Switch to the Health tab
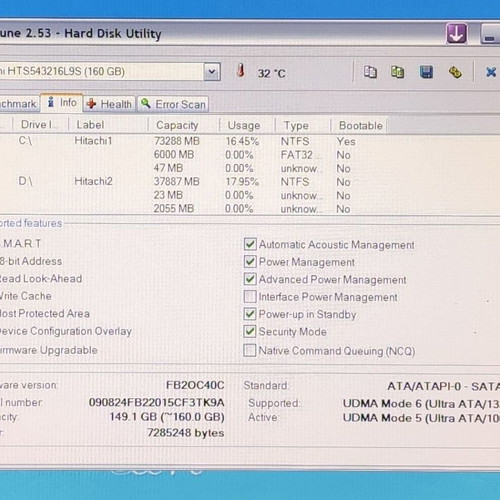The height and width of the screenshot is (500, 500). tap(109, 104)
